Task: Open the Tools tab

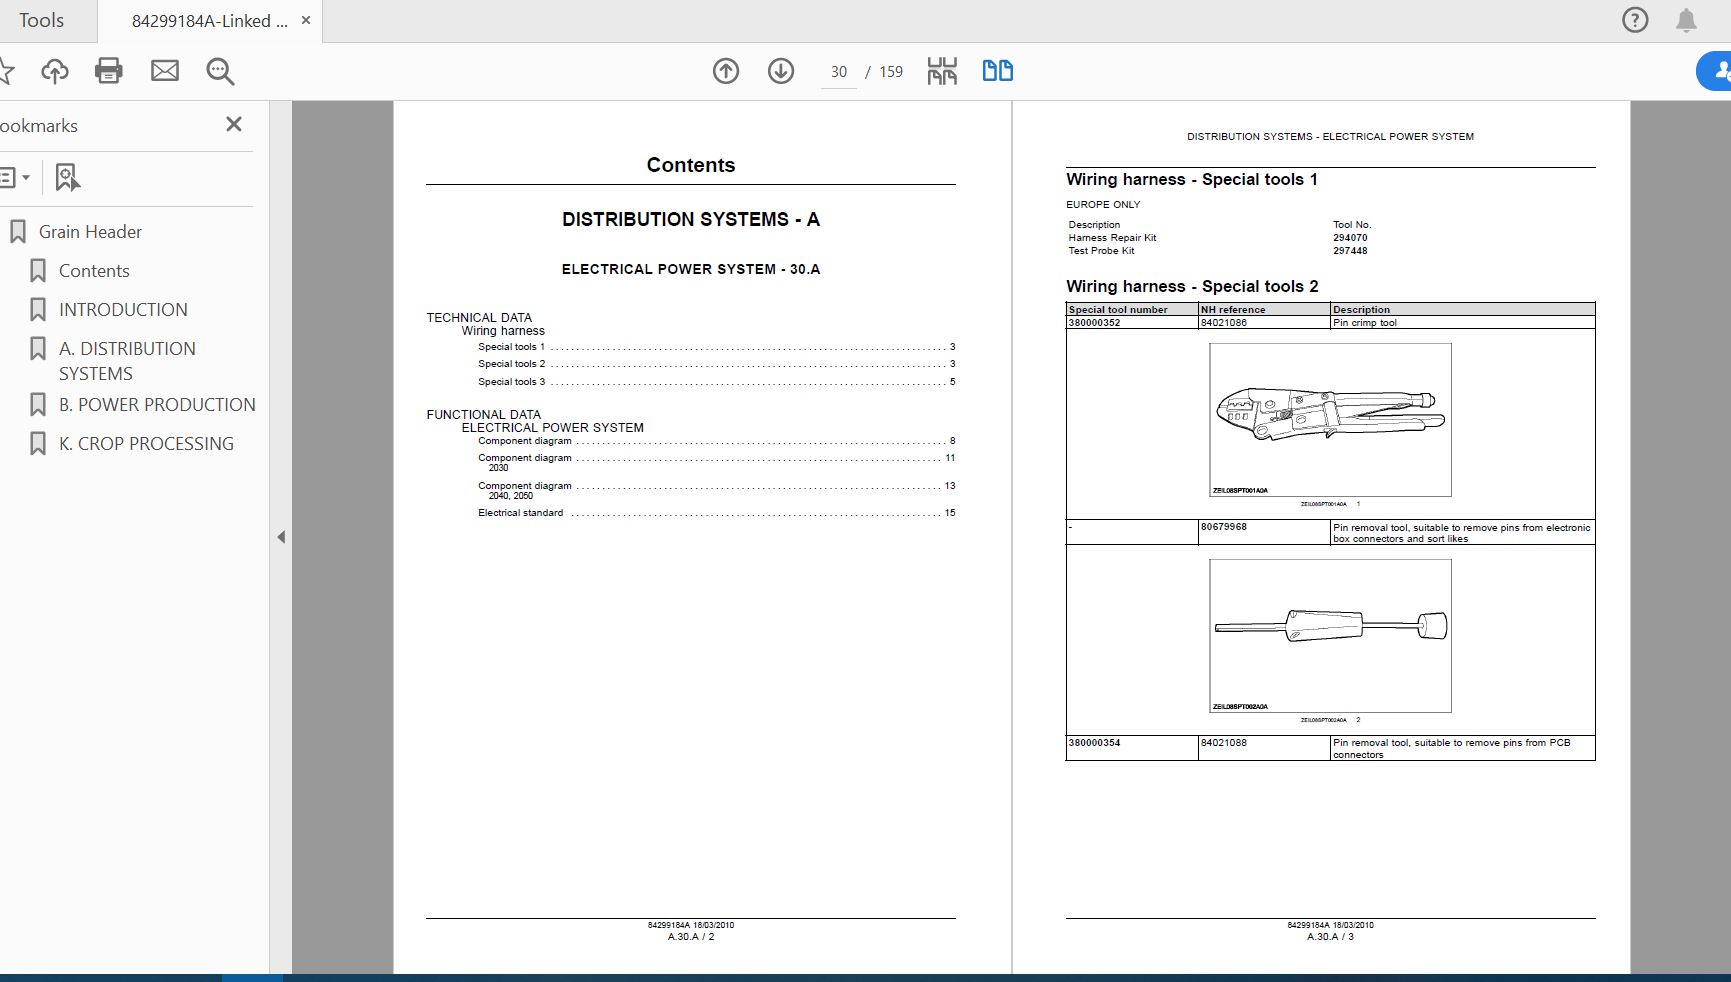Action: (x=42, y=20)
